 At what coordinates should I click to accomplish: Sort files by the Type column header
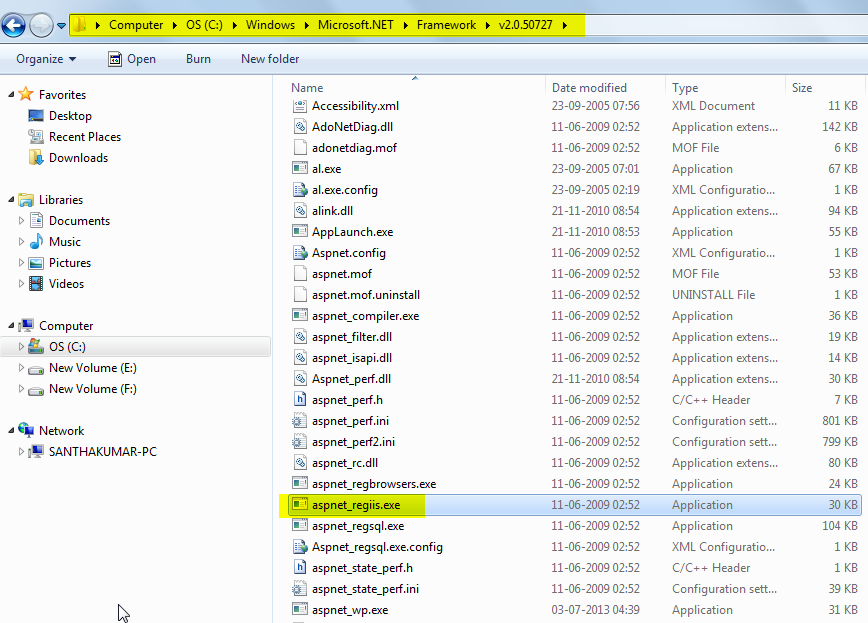[x=685, y=87]
